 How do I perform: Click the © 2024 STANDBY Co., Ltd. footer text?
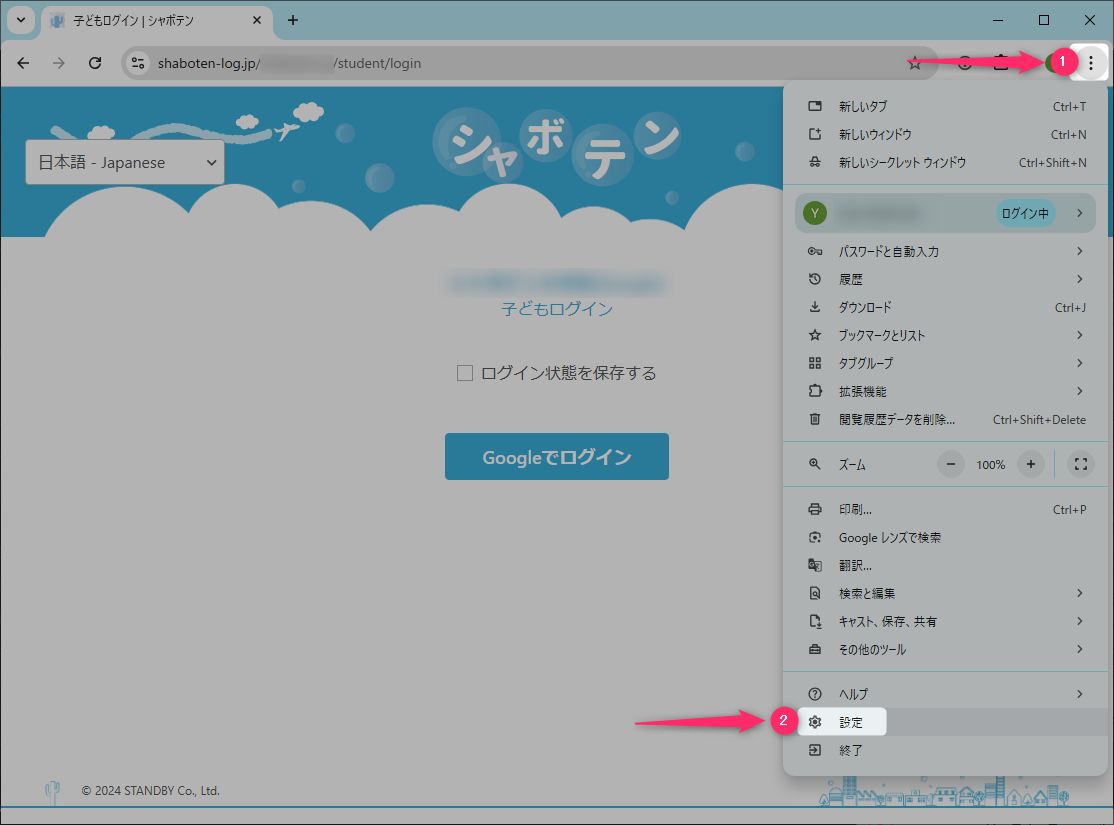click(x=151, y=791)
